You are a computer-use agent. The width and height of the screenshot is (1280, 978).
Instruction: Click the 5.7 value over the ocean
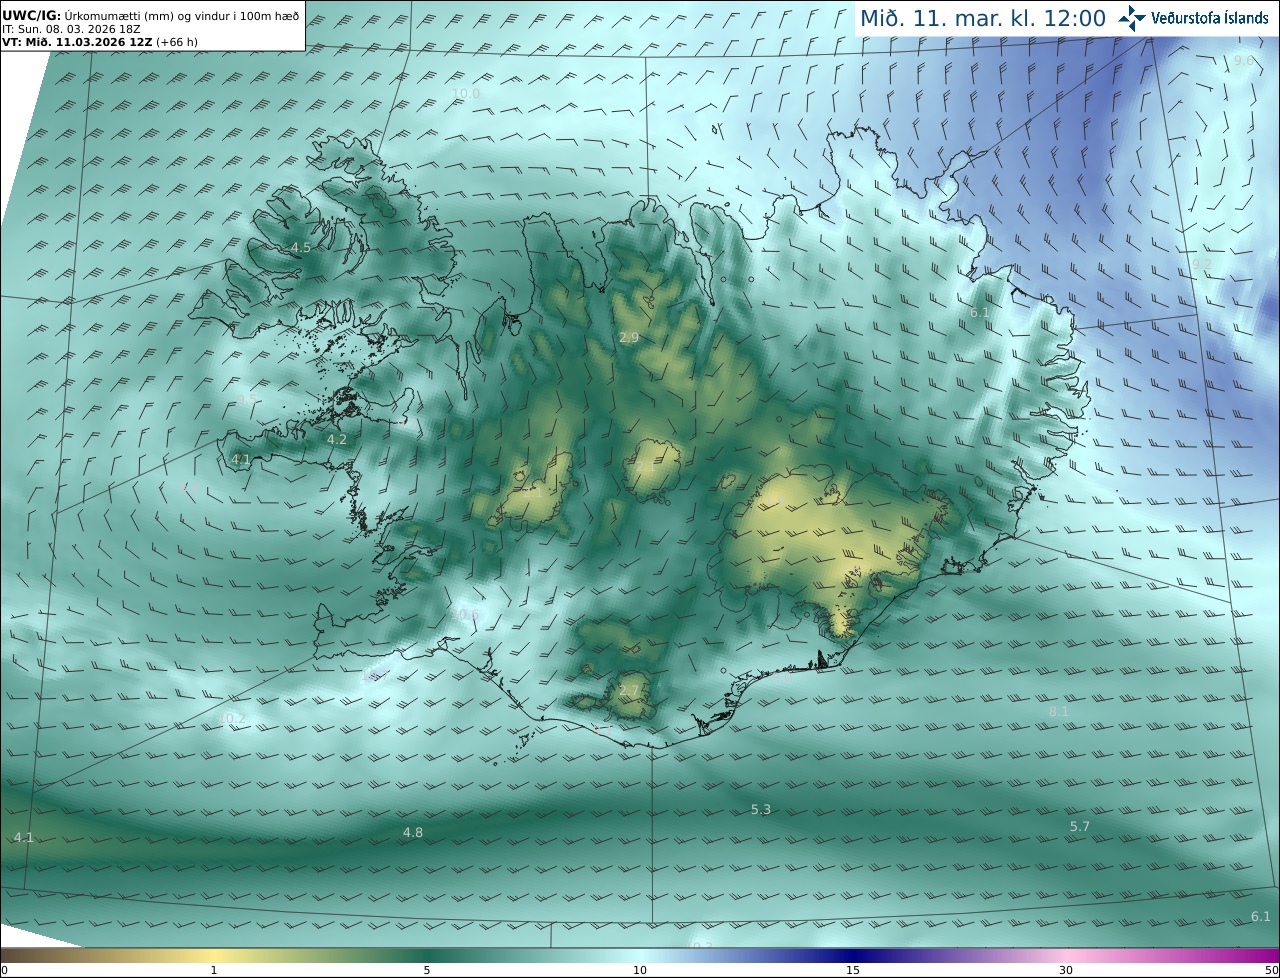coord(1080,826)
